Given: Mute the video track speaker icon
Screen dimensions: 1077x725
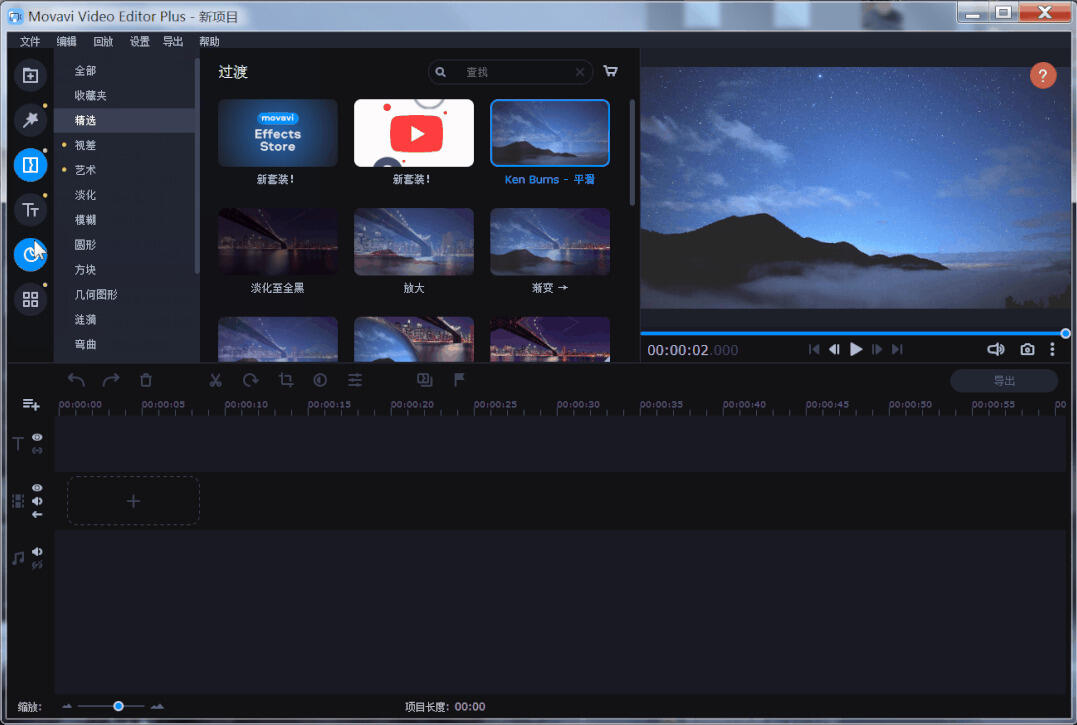Looking at the screenshot, I should pyautogui.click(x=37, y=500).
